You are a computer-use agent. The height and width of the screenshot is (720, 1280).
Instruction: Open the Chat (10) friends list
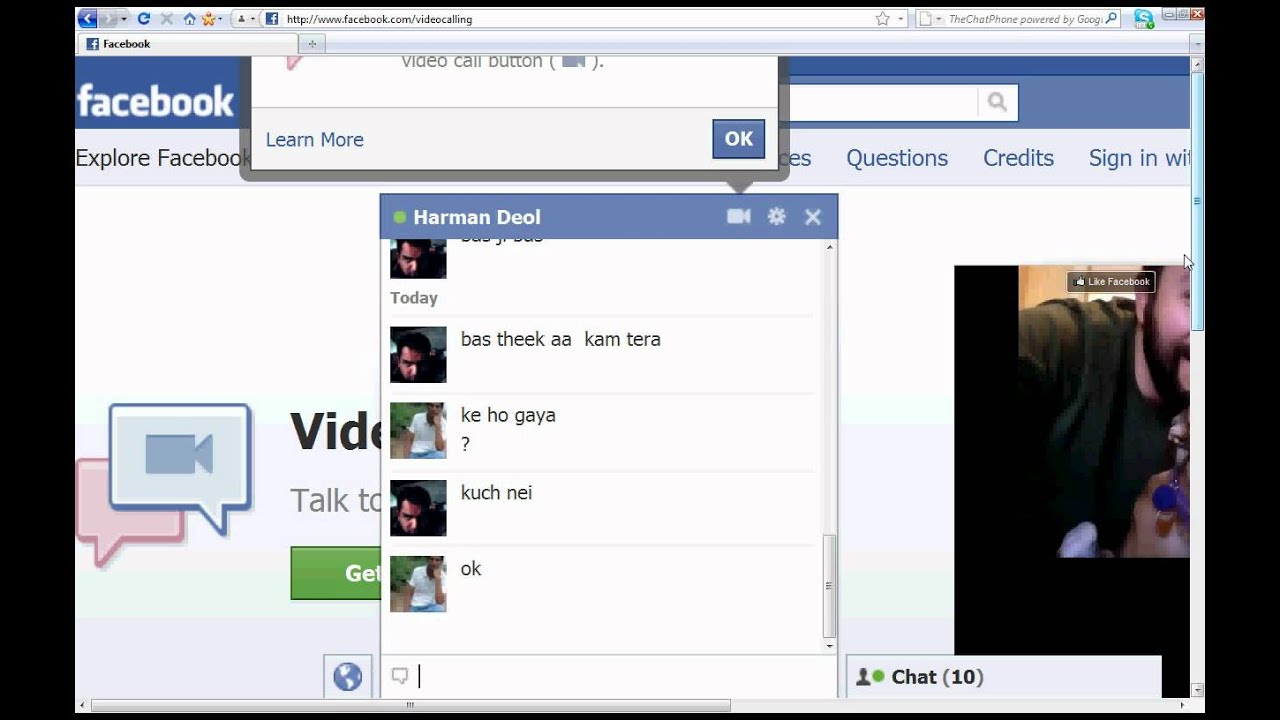point(1004,677)
